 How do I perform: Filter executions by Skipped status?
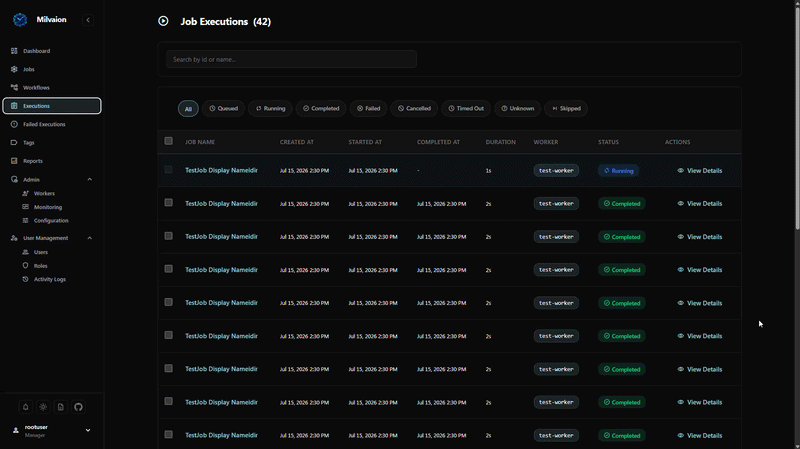click(x=566, y=109)
